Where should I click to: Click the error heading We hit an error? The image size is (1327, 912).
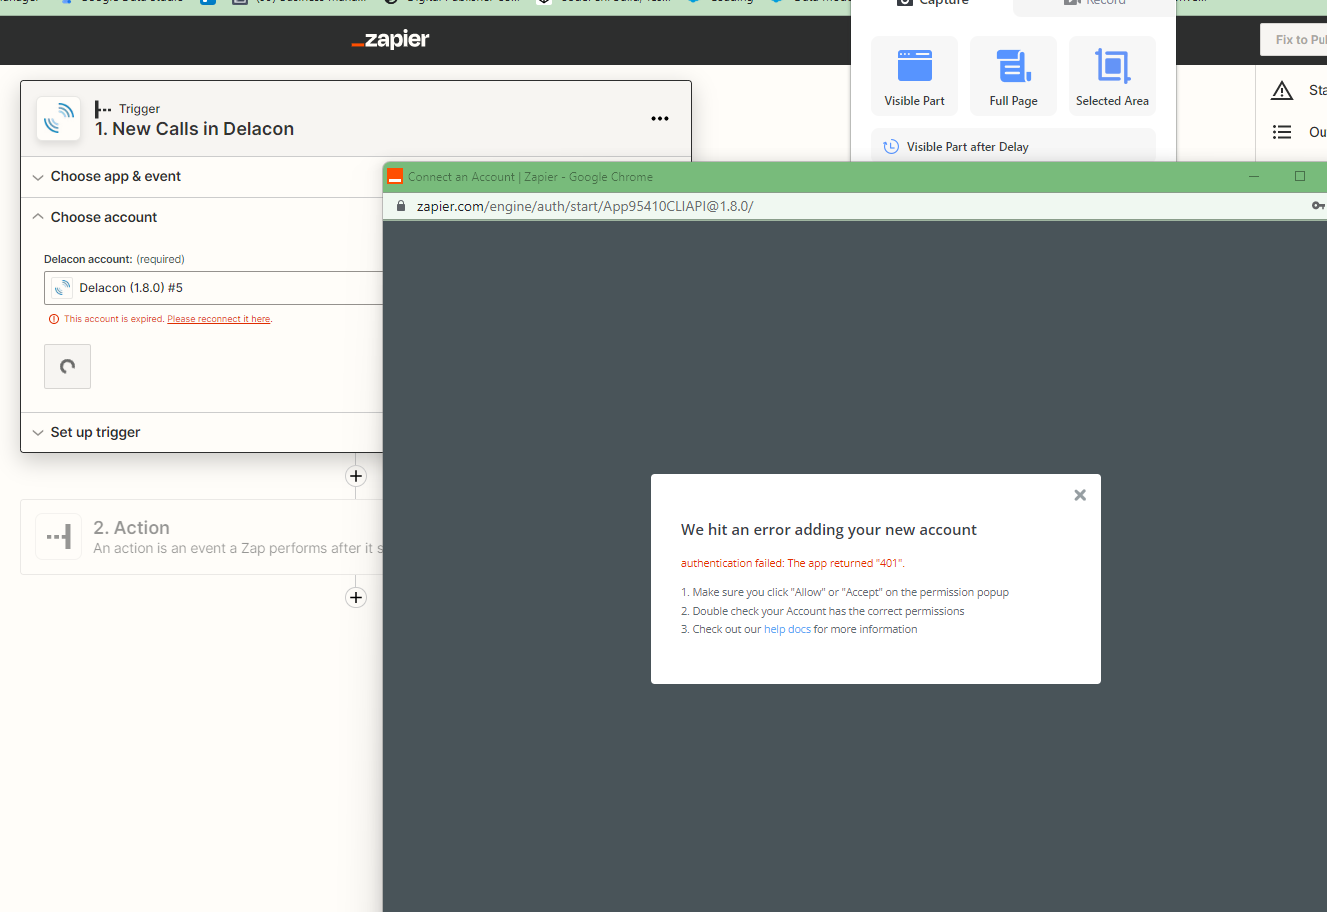pyautogui.click(x=829, y=530)
